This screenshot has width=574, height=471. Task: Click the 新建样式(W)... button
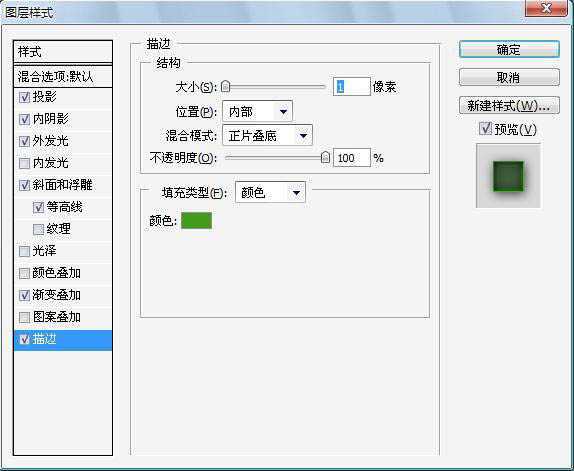coord(509,105)
